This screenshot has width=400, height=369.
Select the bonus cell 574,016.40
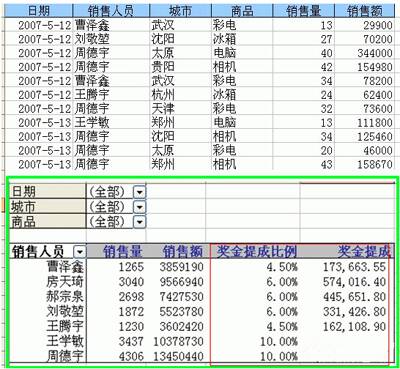[x=354, y=282]
